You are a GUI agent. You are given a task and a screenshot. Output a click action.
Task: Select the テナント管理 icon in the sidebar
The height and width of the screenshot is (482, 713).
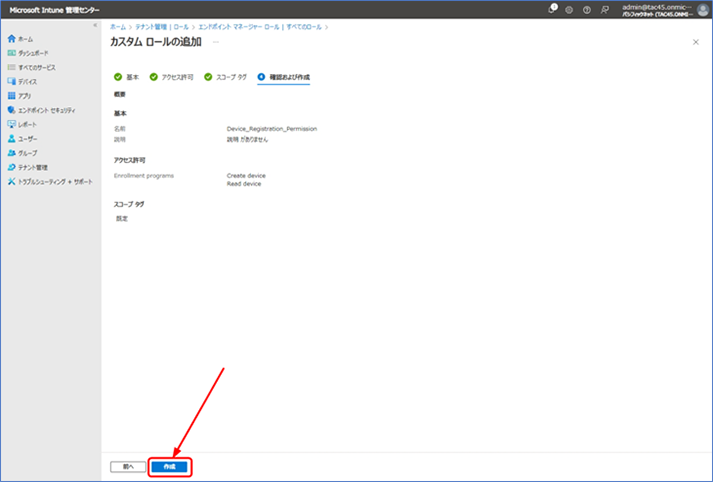point(12,167)
